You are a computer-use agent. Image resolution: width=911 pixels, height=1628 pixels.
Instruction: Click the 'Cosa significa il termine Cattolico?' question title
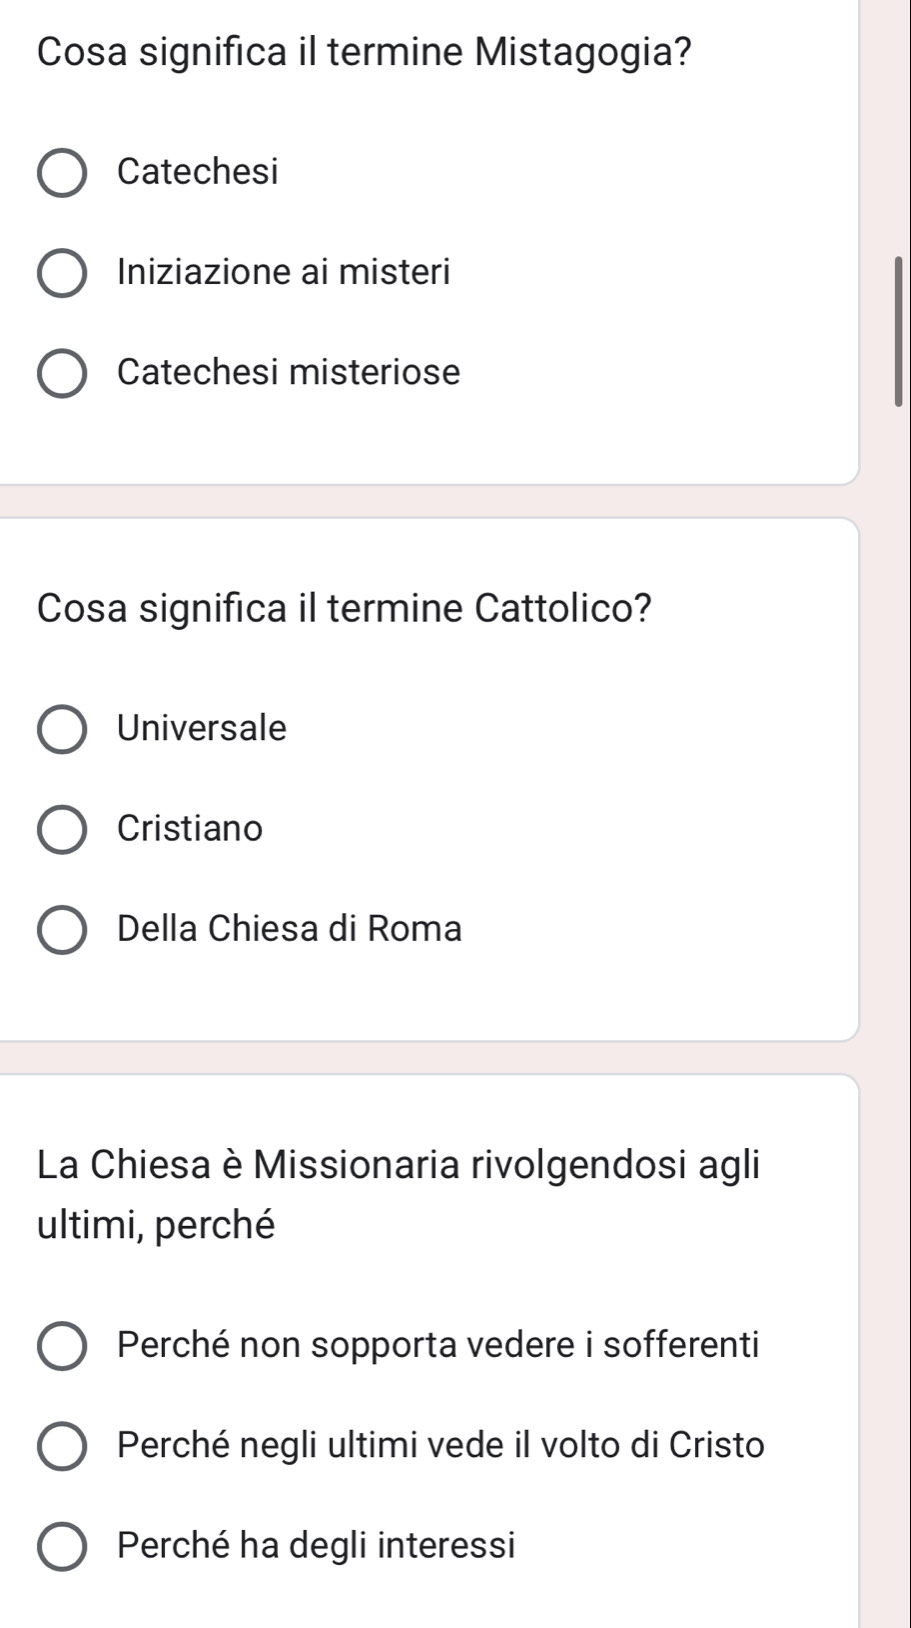345,607
